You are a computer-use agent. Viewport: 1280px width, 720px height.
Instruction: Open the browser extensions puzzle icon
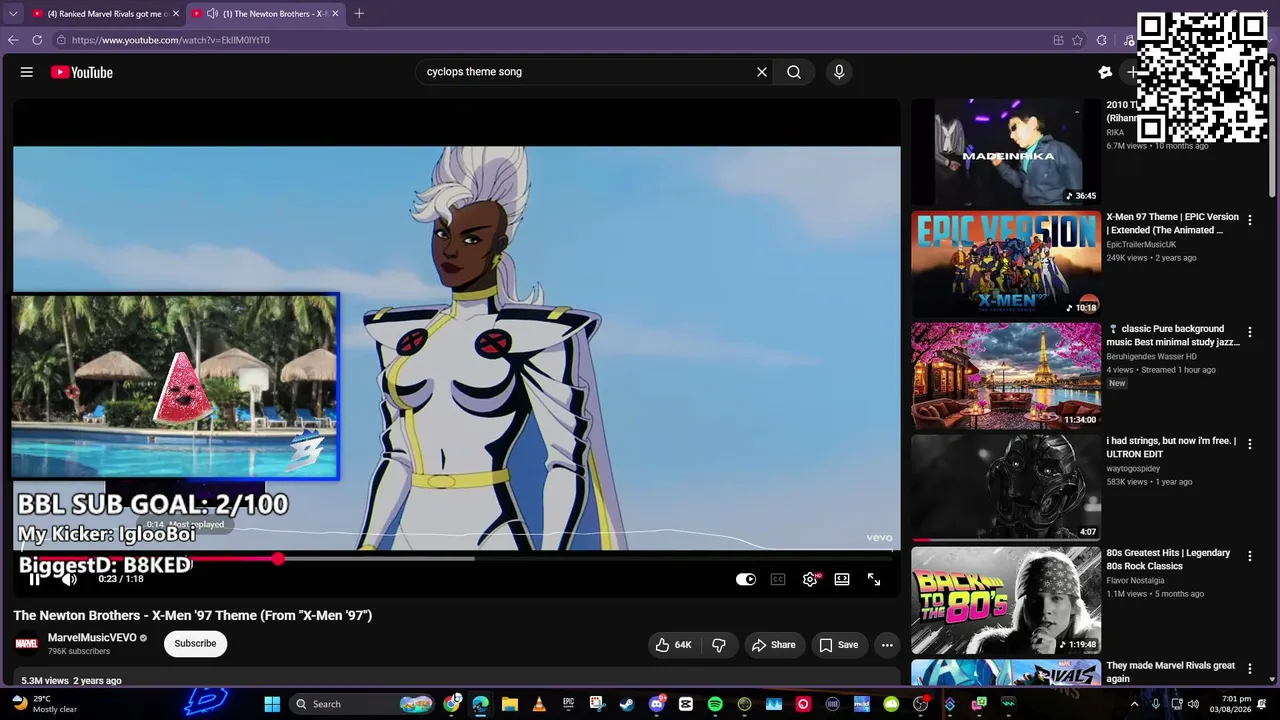[1102, 40]
